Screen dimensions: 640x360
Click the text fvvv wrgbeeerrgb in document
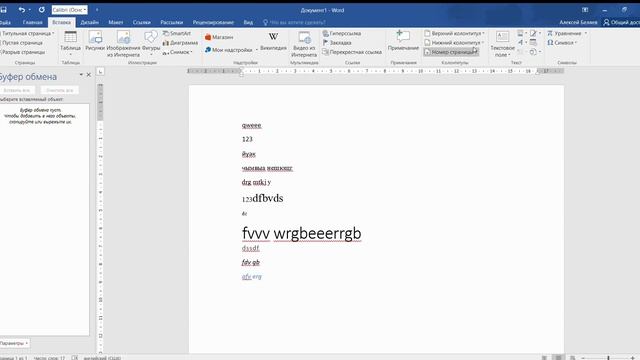coord(302,233)
